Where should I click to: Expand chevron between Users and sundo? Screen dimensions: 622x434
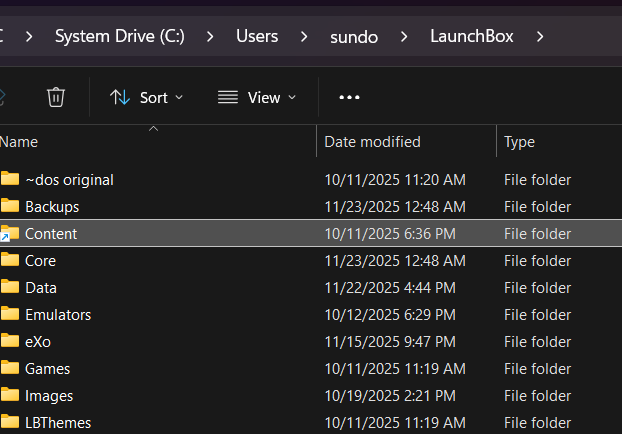pyautogui.click(x=306, y=37)
